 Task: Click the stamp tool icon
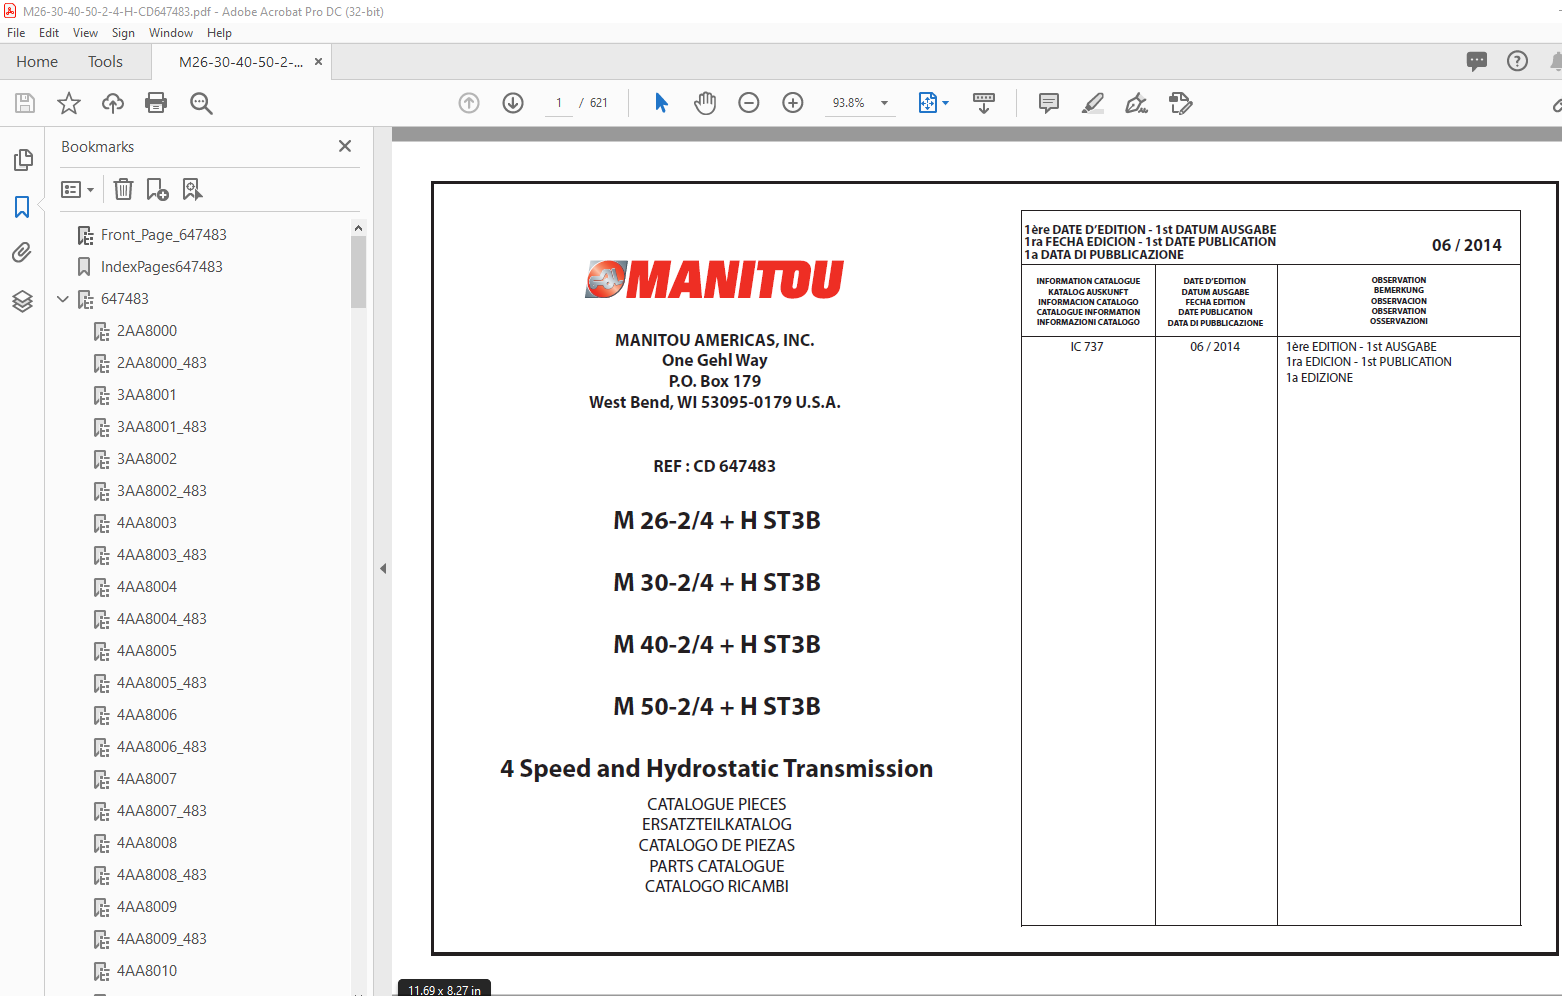[x=1181, y=103]
